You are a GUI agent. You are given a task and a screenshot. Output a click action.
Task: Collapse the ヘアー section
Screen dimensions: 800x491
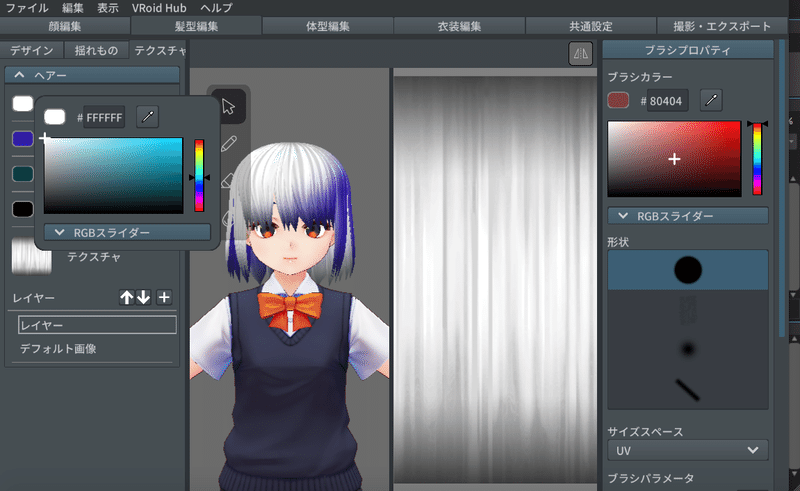click(92, 75)
